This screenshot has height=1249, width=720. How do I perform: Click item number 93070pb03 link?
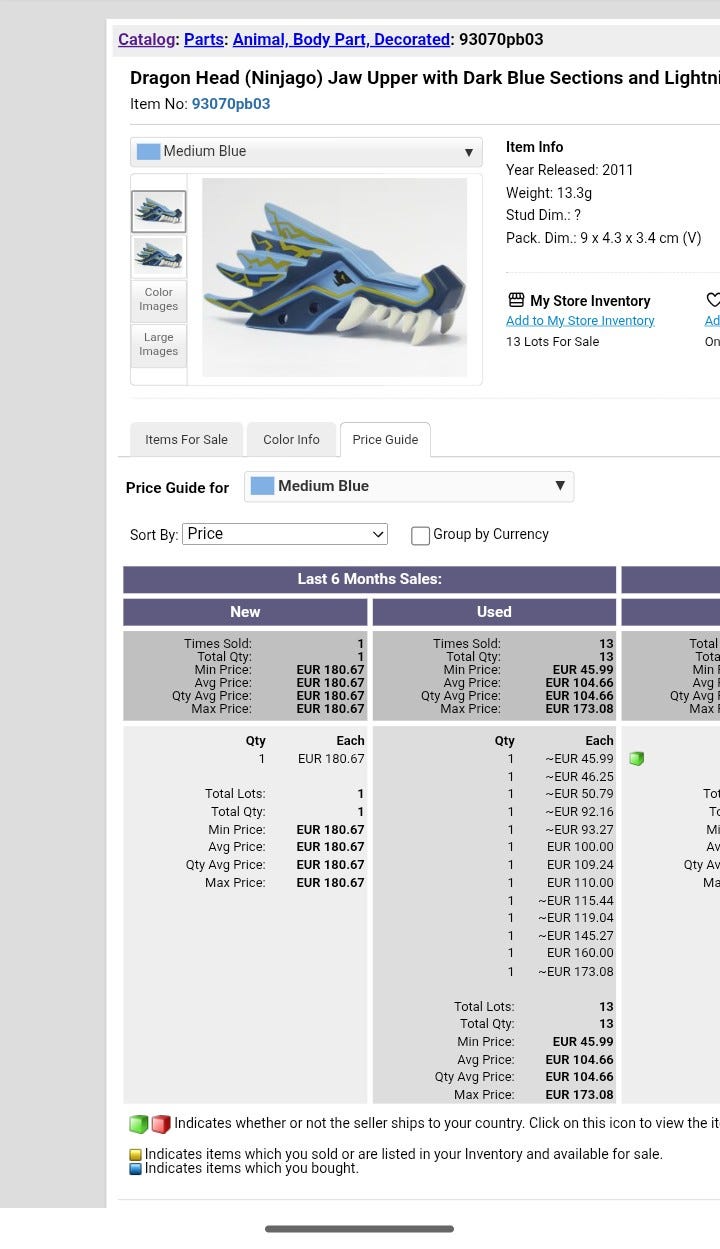(231, 104)
